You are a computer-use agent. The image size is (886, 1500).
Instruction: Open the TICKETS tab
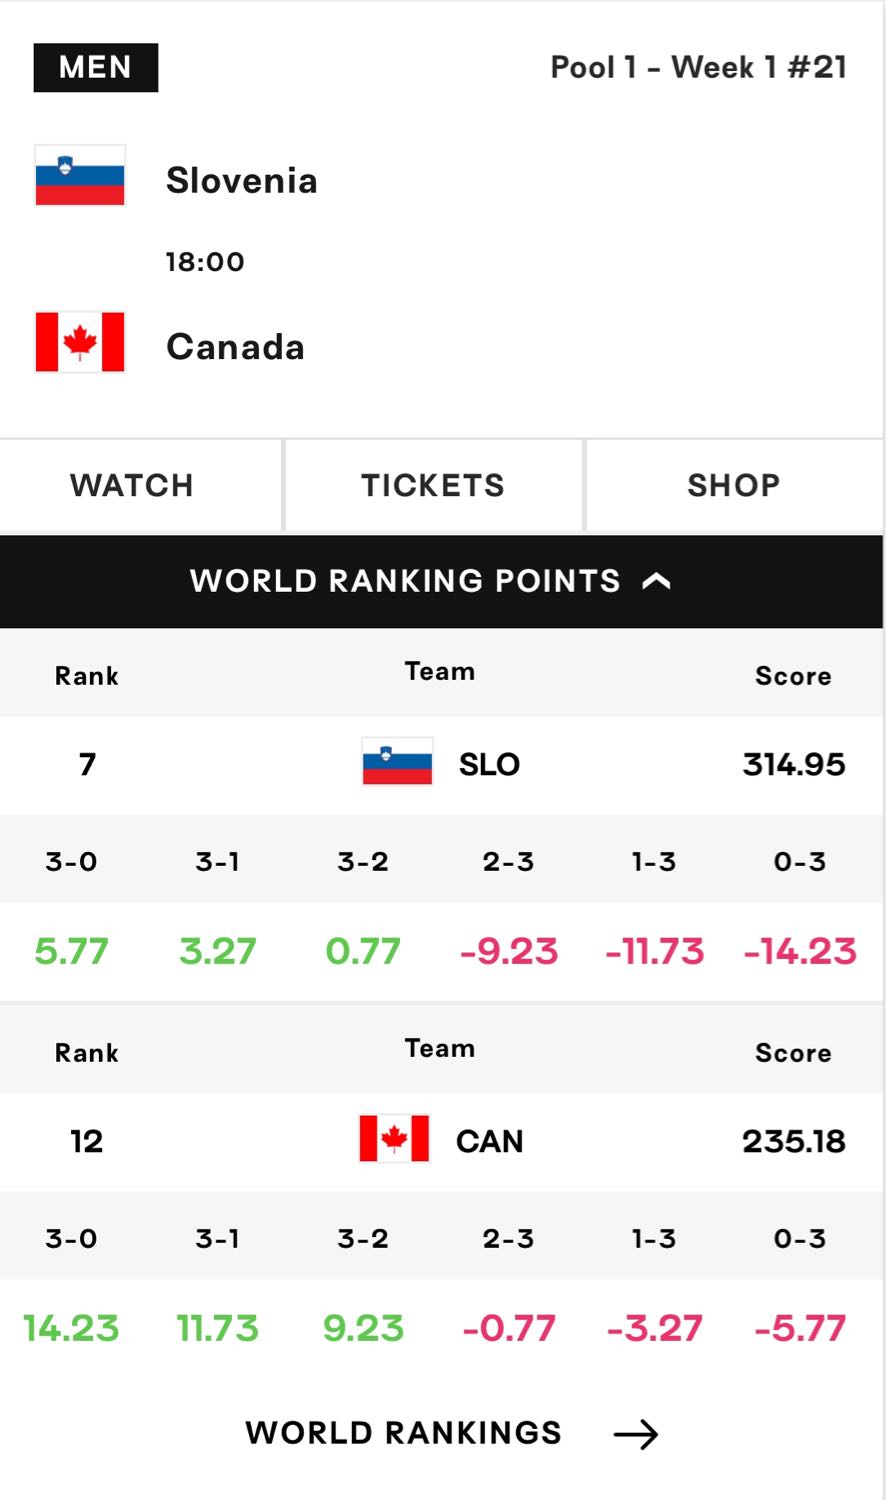point(434,486)
